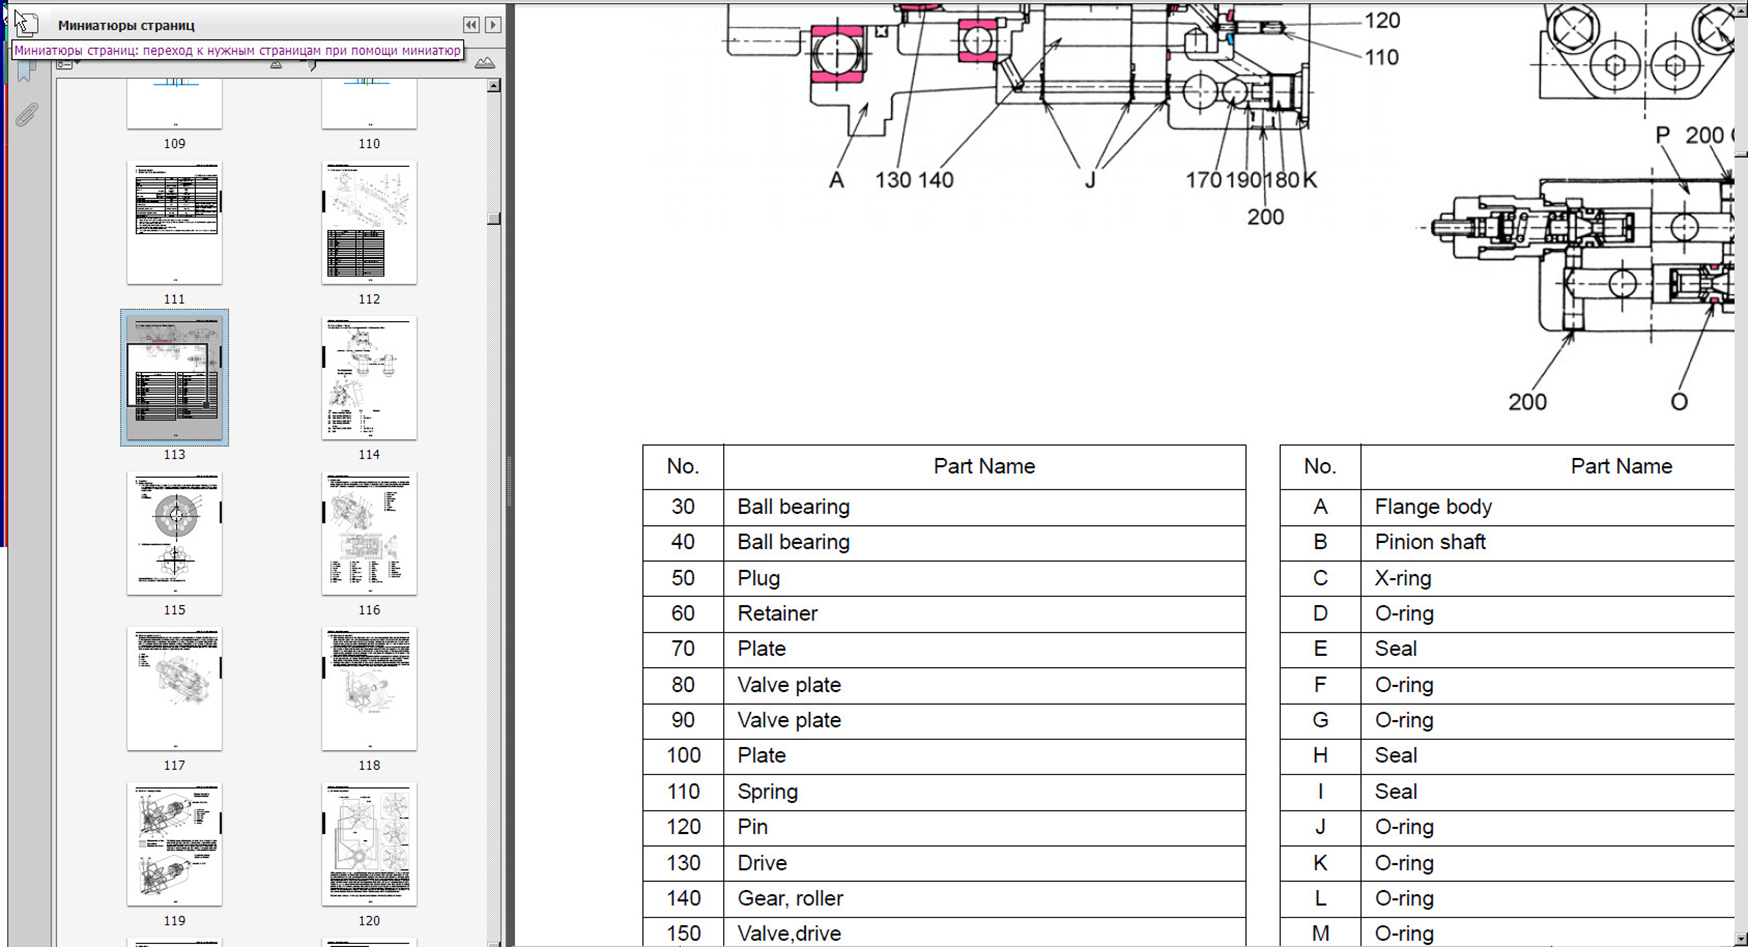The height and width of the screenshot is (947, 1748).
Task: Click the thumbnail size slider handle
Action: [312, 65]
